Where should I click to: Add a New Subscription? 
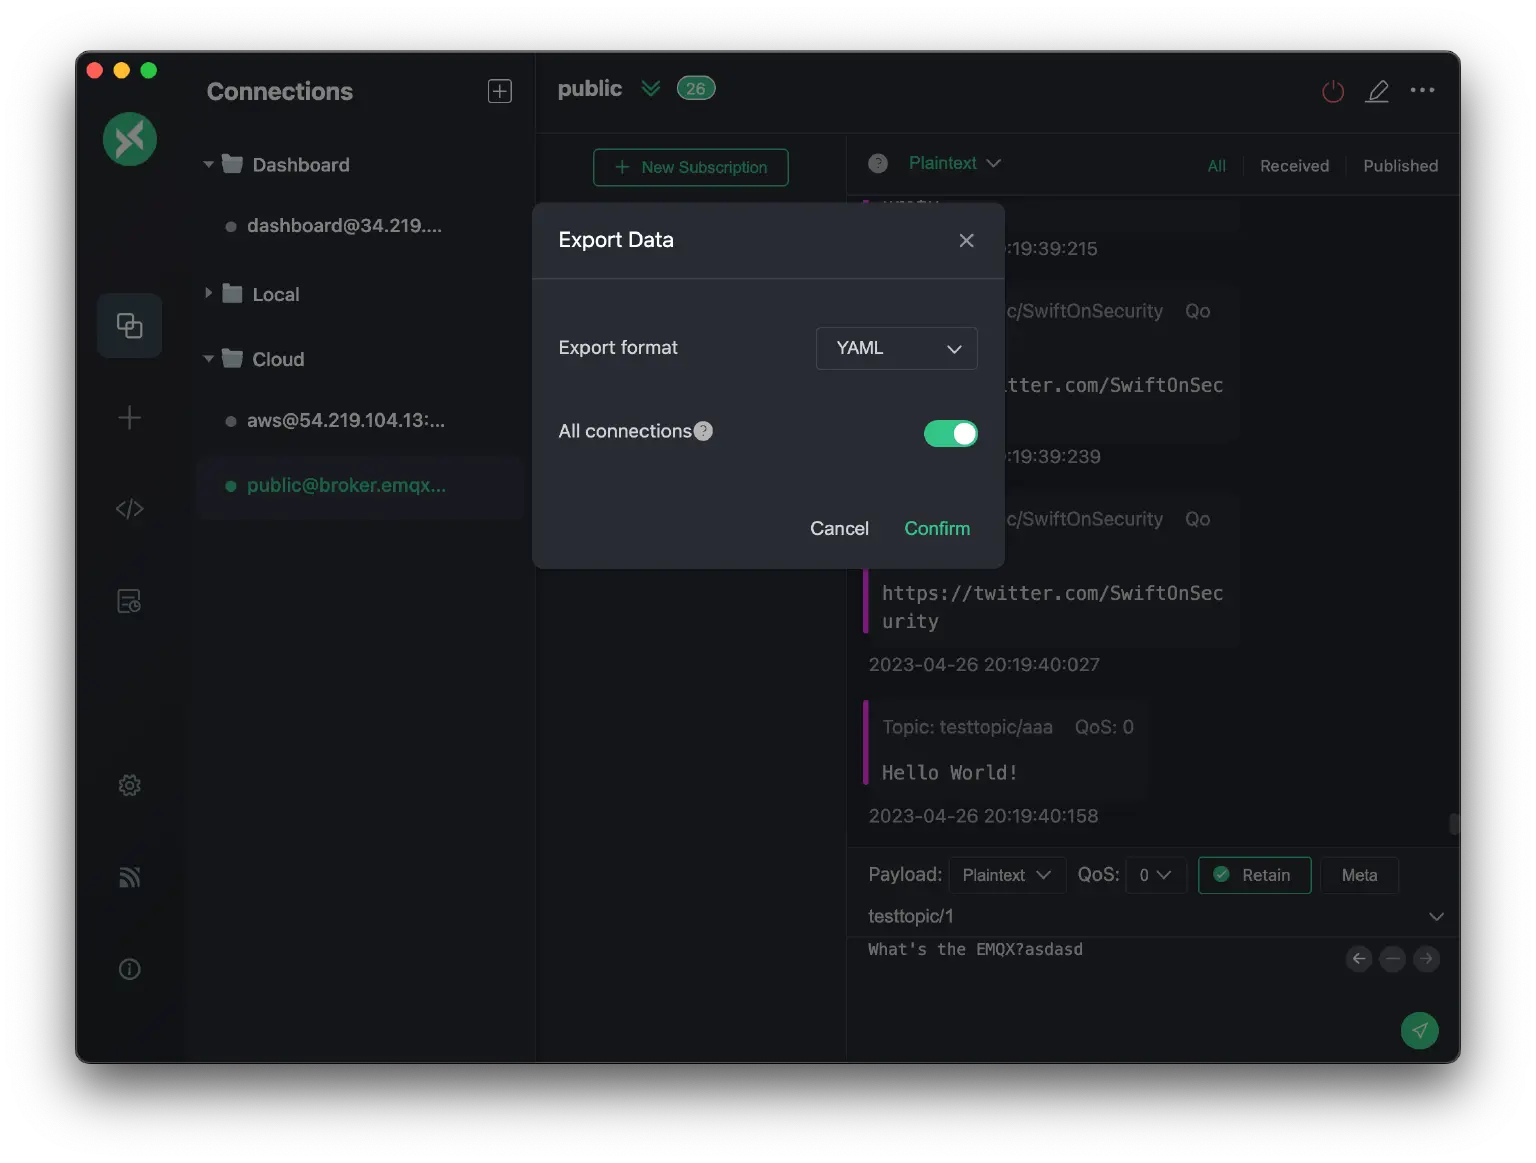(690, 167)
